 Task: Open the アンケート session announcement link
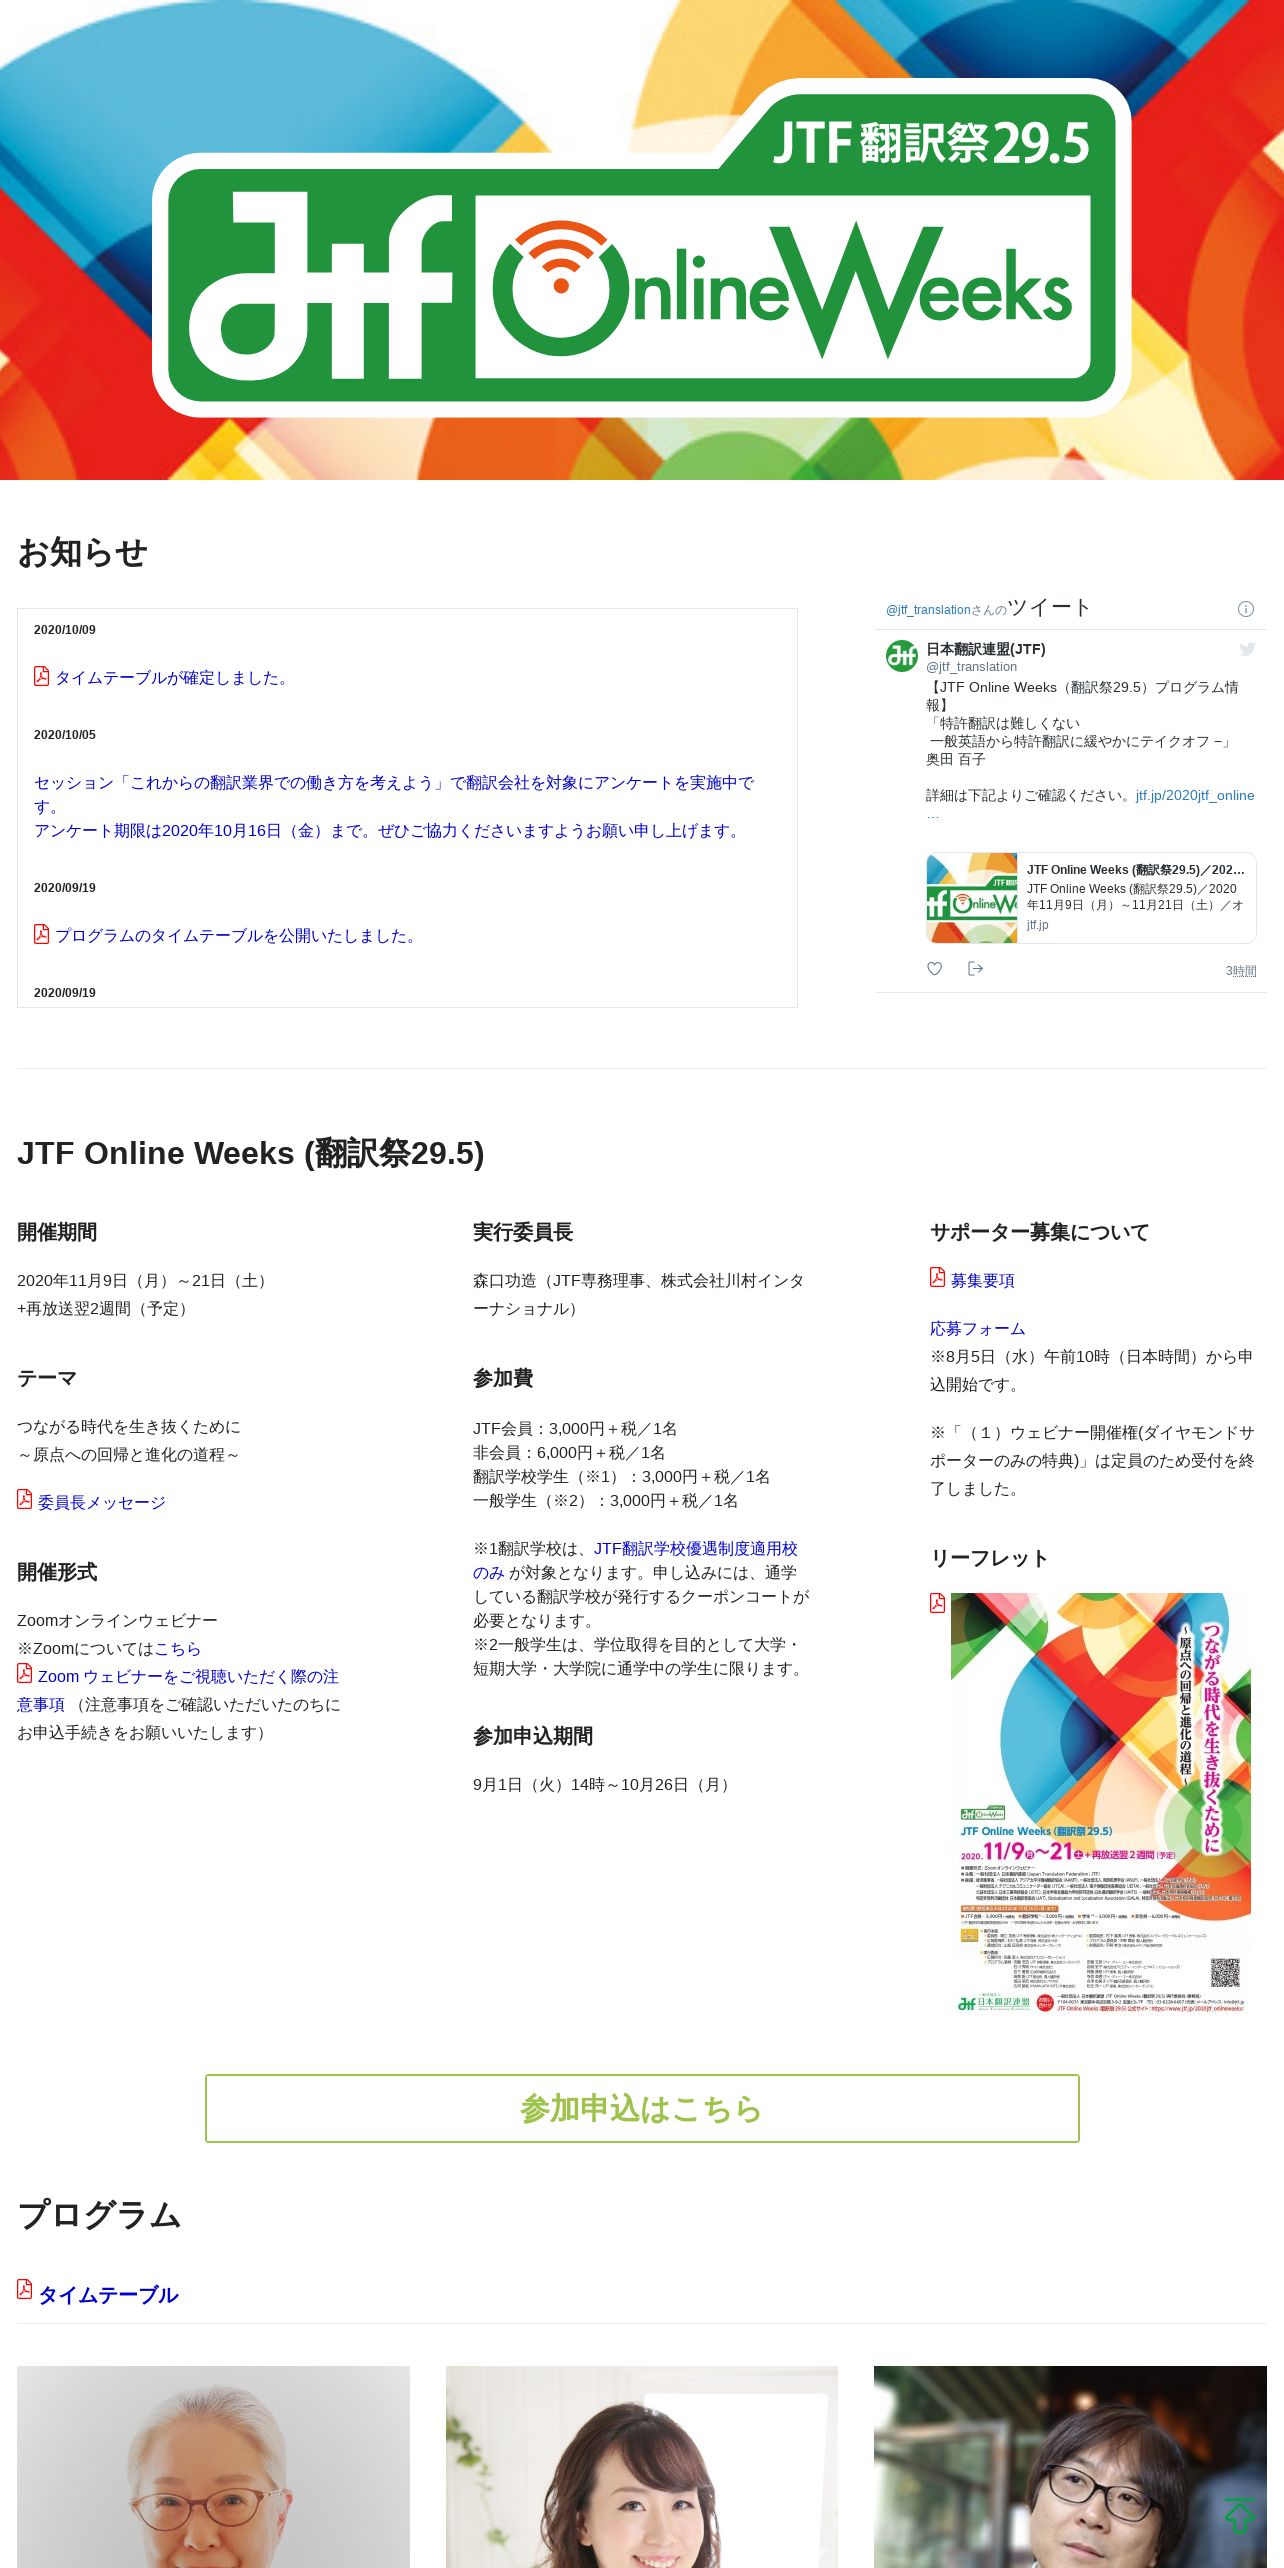(394, 806)
